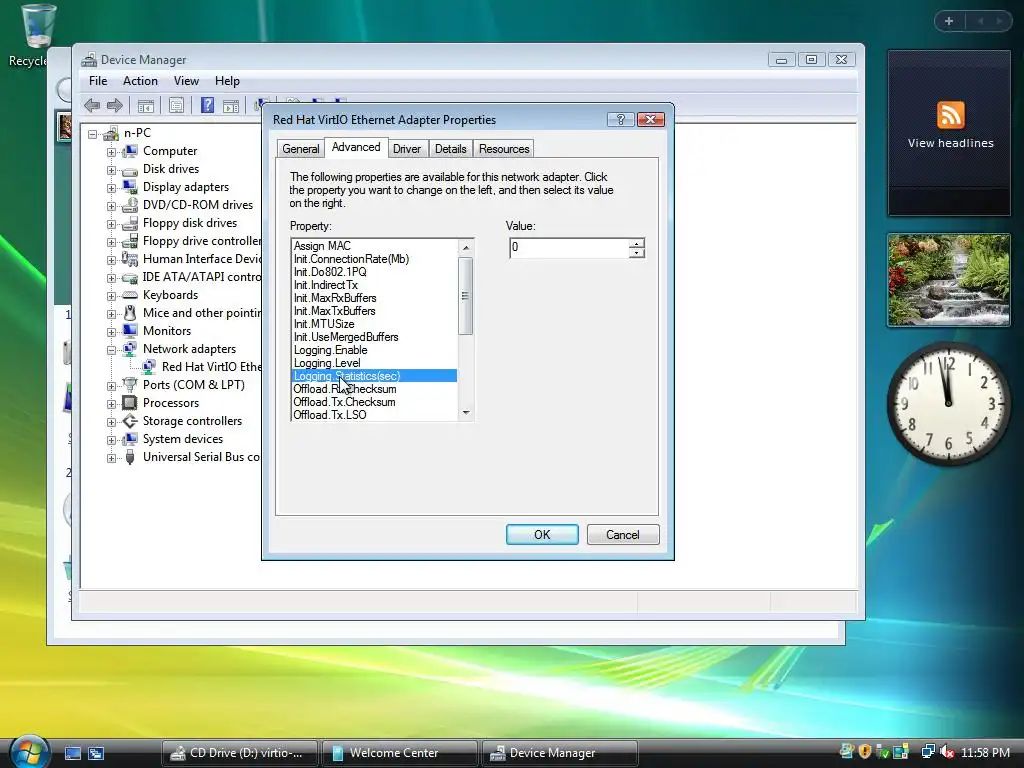
Task: Click the device install green check tray icon
Action: 882,752
